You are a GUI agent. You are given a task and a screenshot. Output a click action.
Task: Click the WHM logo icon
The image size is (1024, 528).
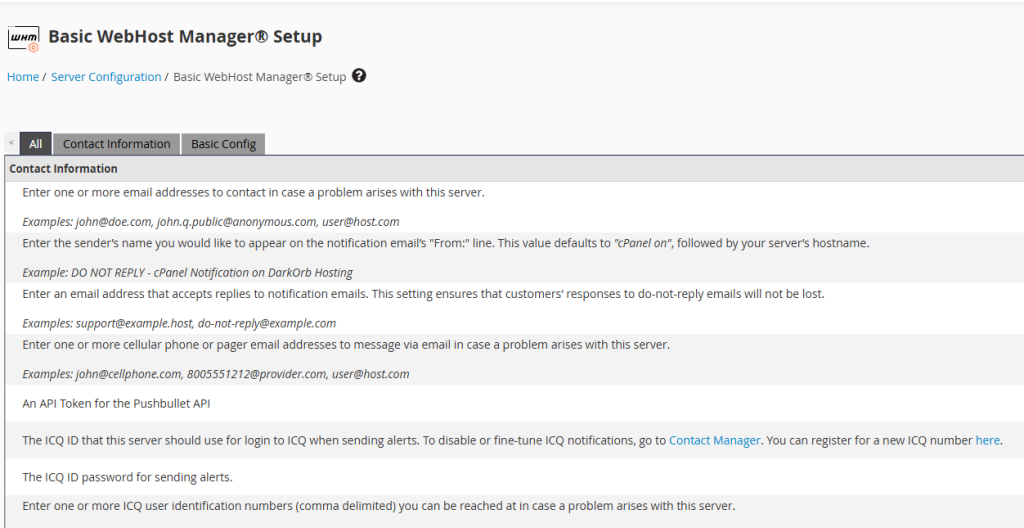click(23, 38)
